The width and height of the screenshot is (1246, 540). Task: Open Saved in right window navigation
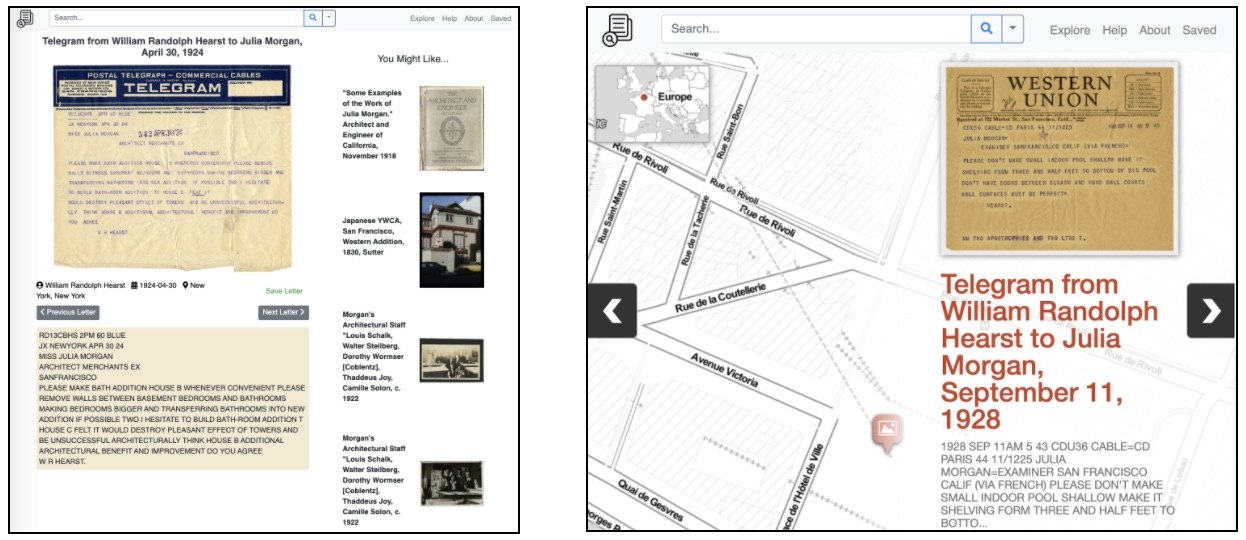(1199, 30)
